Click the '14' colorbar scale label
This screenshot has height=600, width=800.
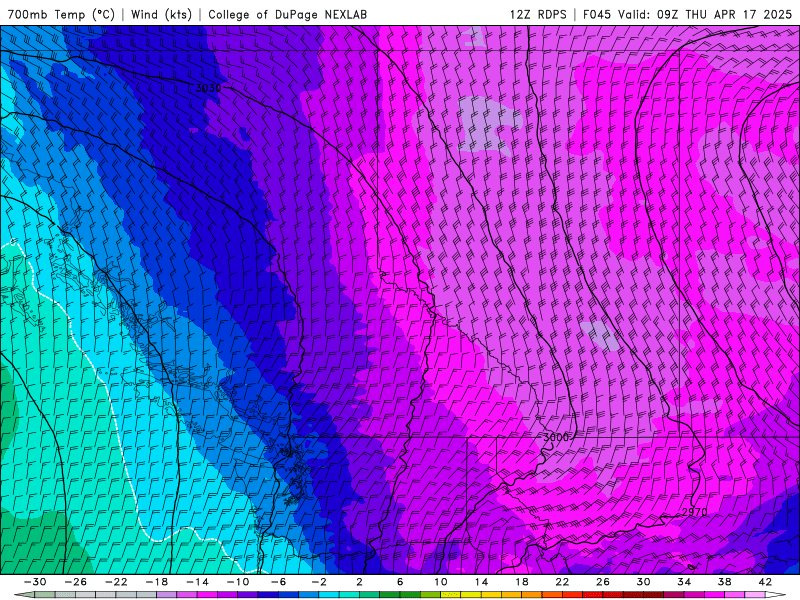click(x=481, y=582)
